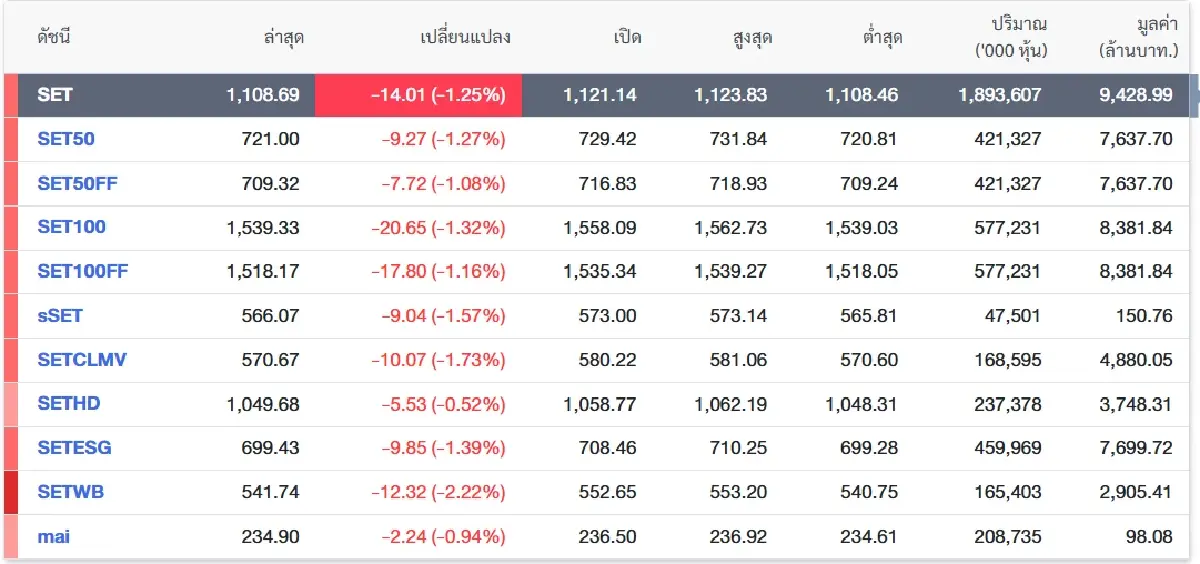This screenshot has height=564, width=1200.
Task: Open the sSET index link
Action: point(60,315)
